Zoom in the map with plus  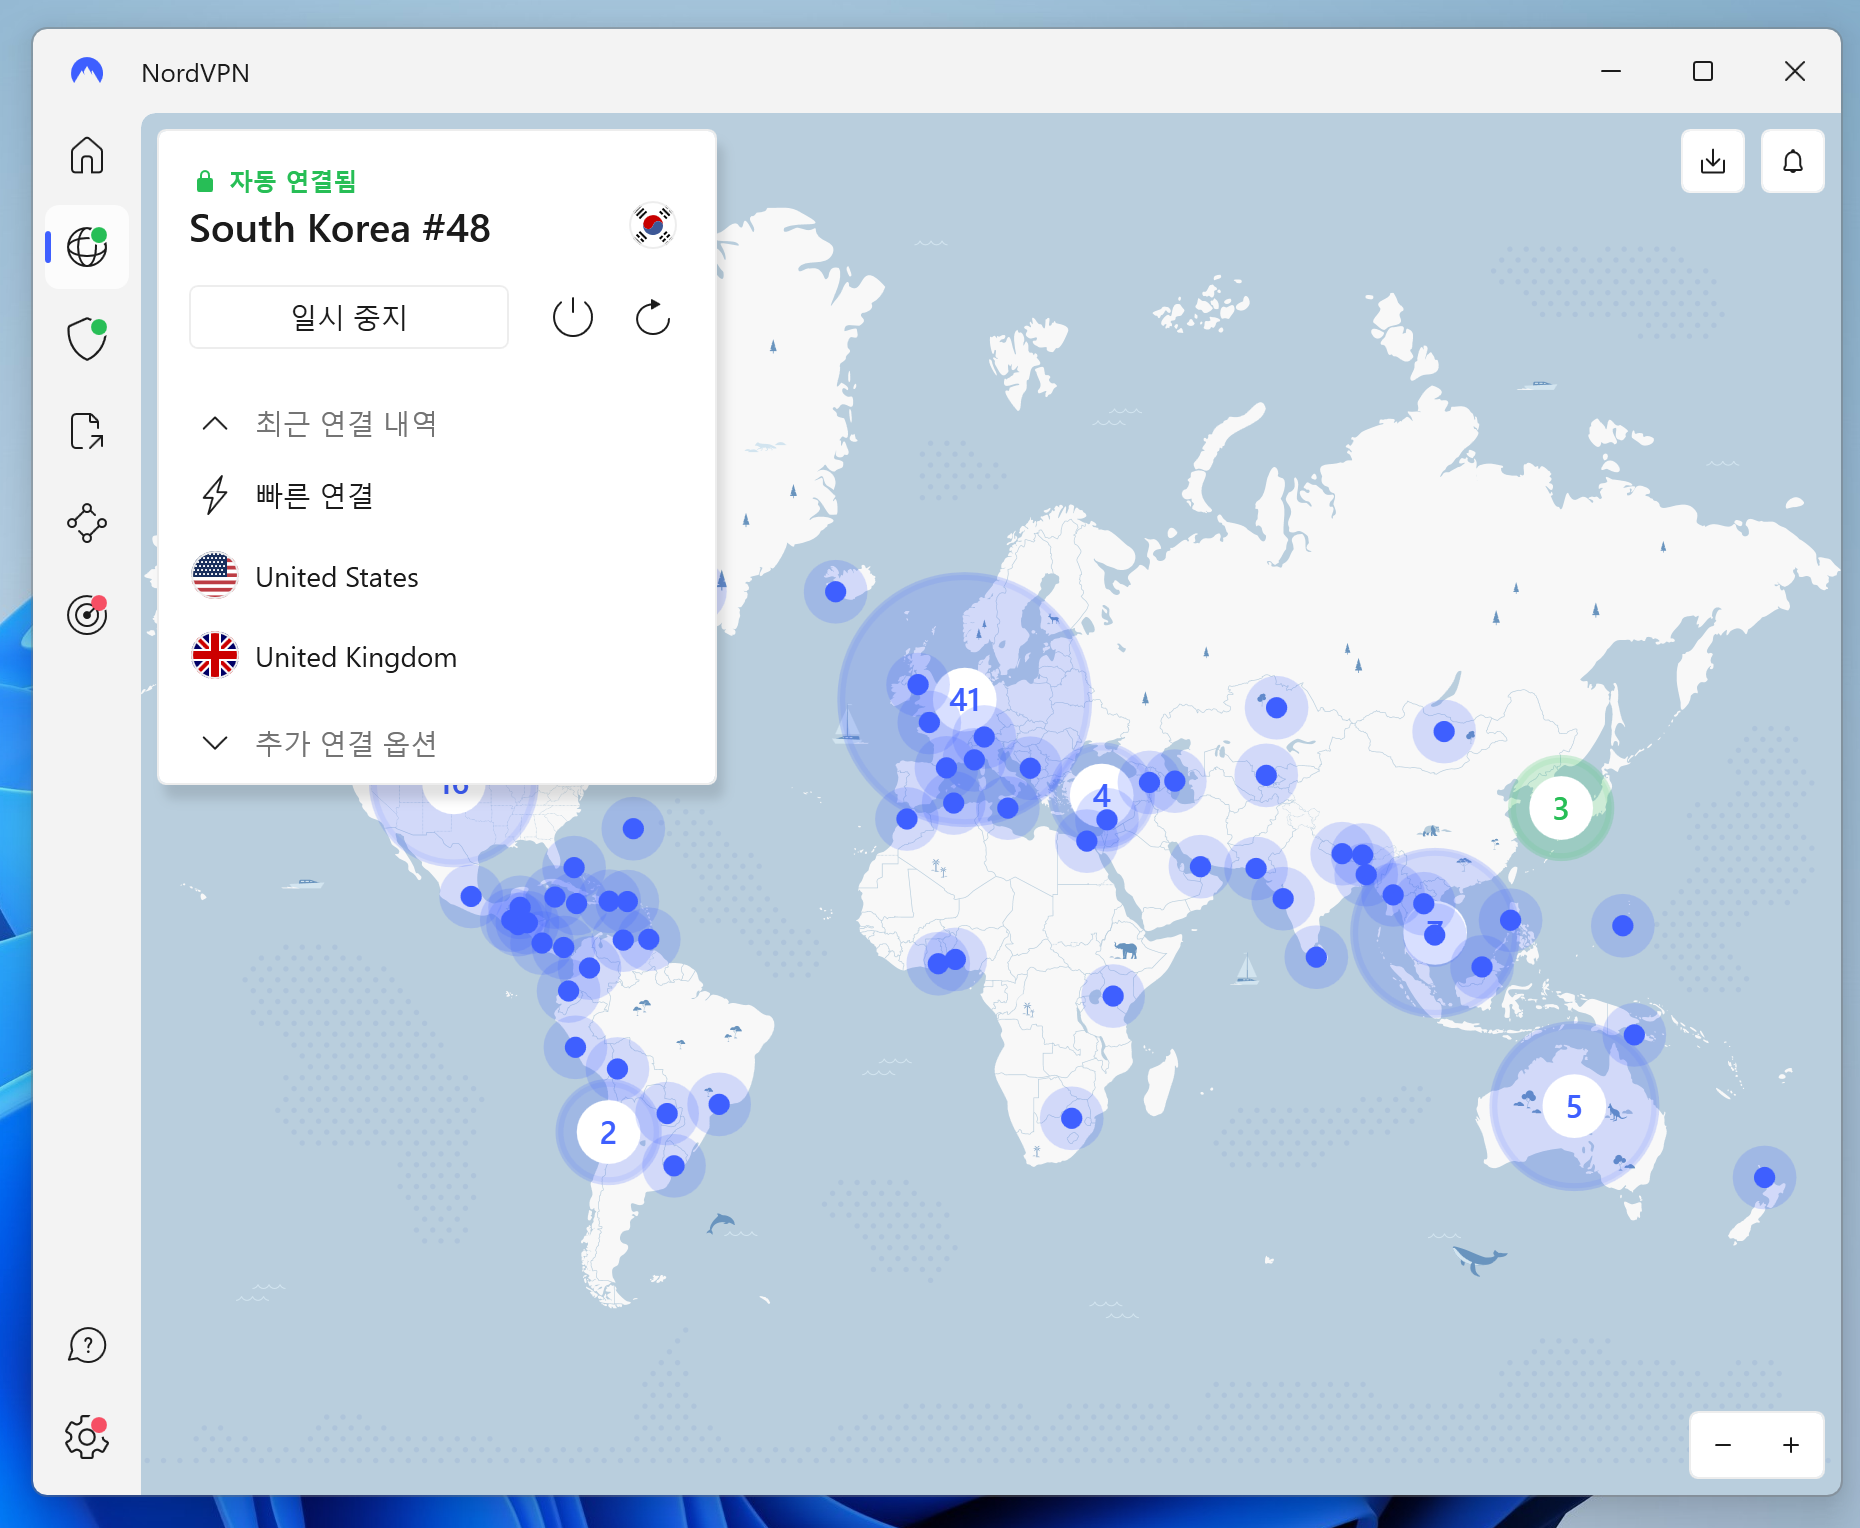pos(1791,1445)
